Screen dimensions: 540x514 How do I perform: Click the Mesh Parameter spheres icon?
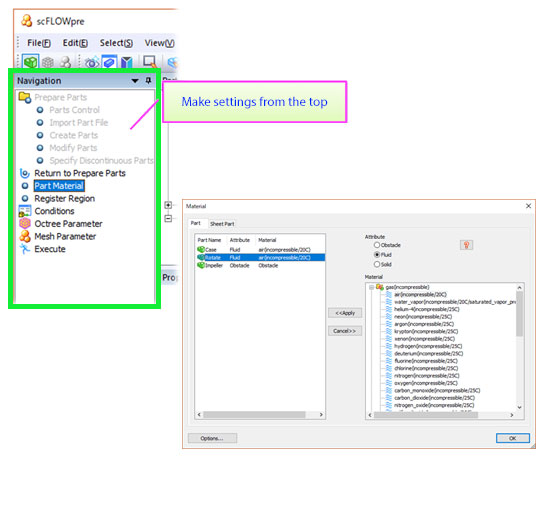[25, 236]
